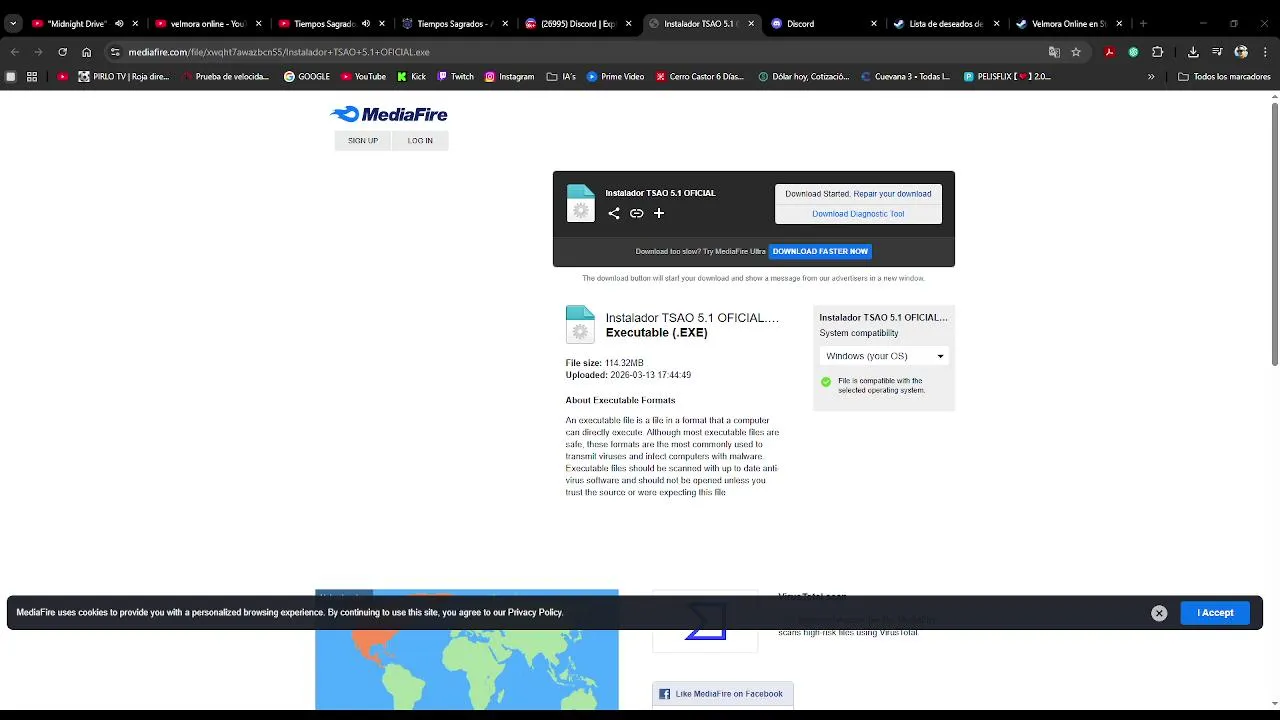Image resolution: width=1280 pixels, height=720 pixels.
Task: Add file to account with plus icon
Action: point(659,213)
